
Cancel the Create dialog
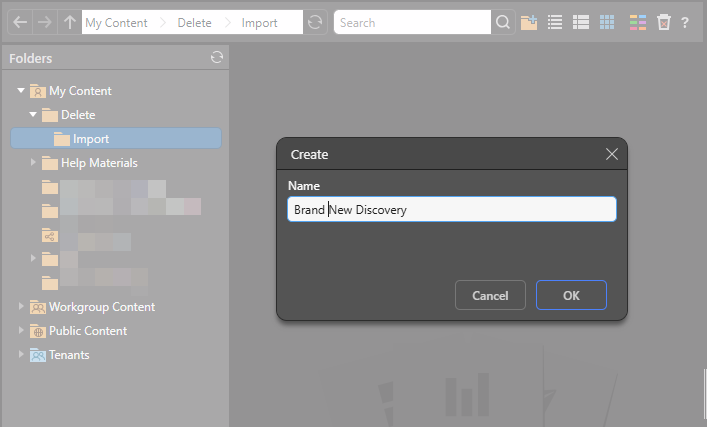coord(490,295)
